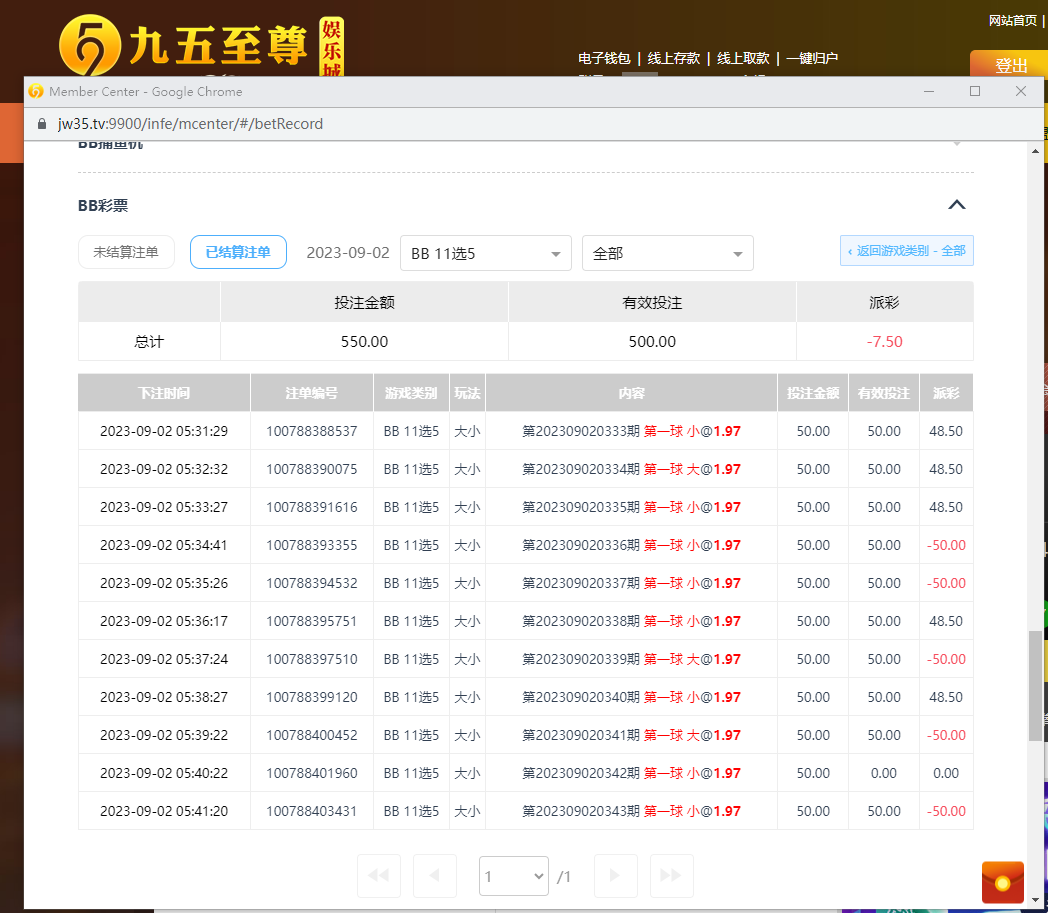Jump to the last page of records
The height and width of the screenshot is (913, 1048).
coord(671,876)
